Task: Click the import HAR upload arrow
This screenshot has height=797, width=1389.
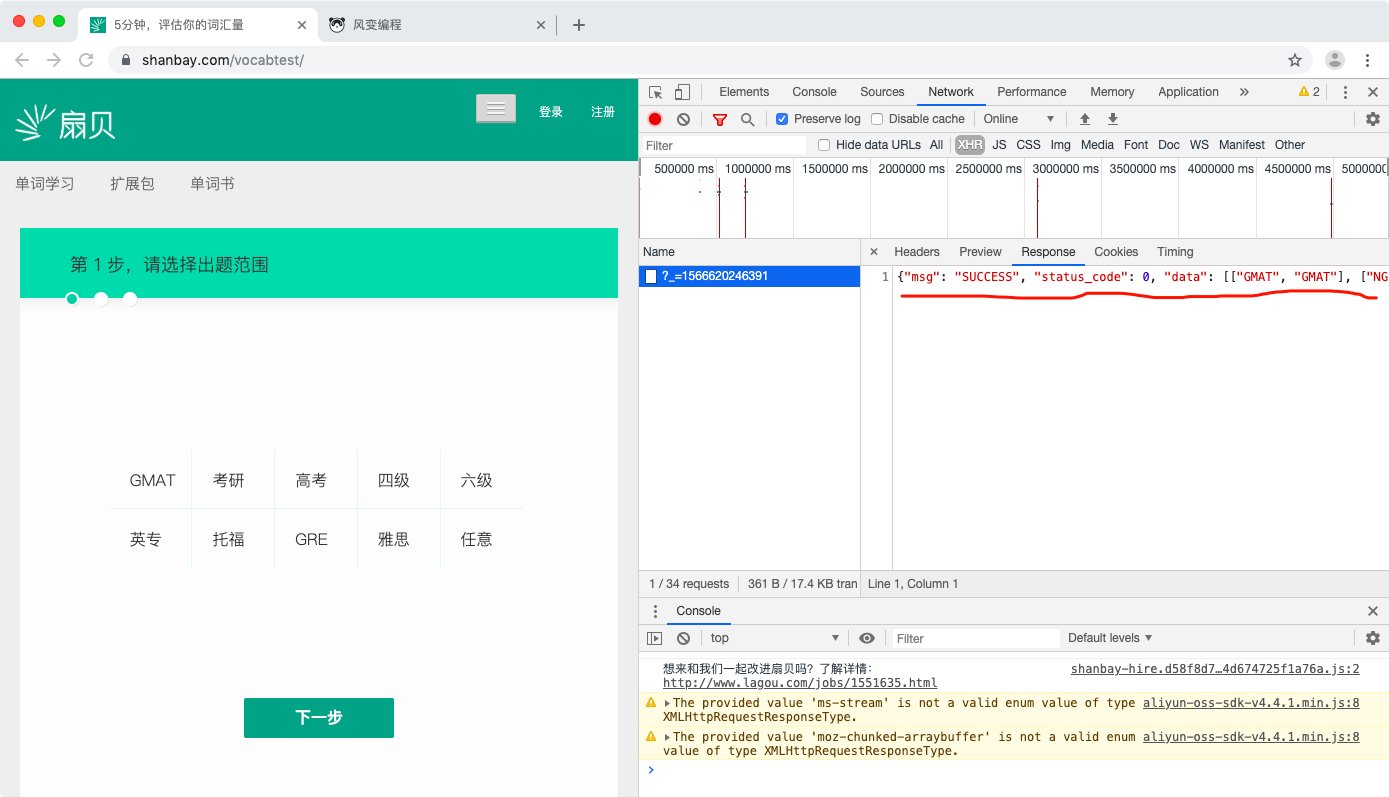Action: (1085, 119)
